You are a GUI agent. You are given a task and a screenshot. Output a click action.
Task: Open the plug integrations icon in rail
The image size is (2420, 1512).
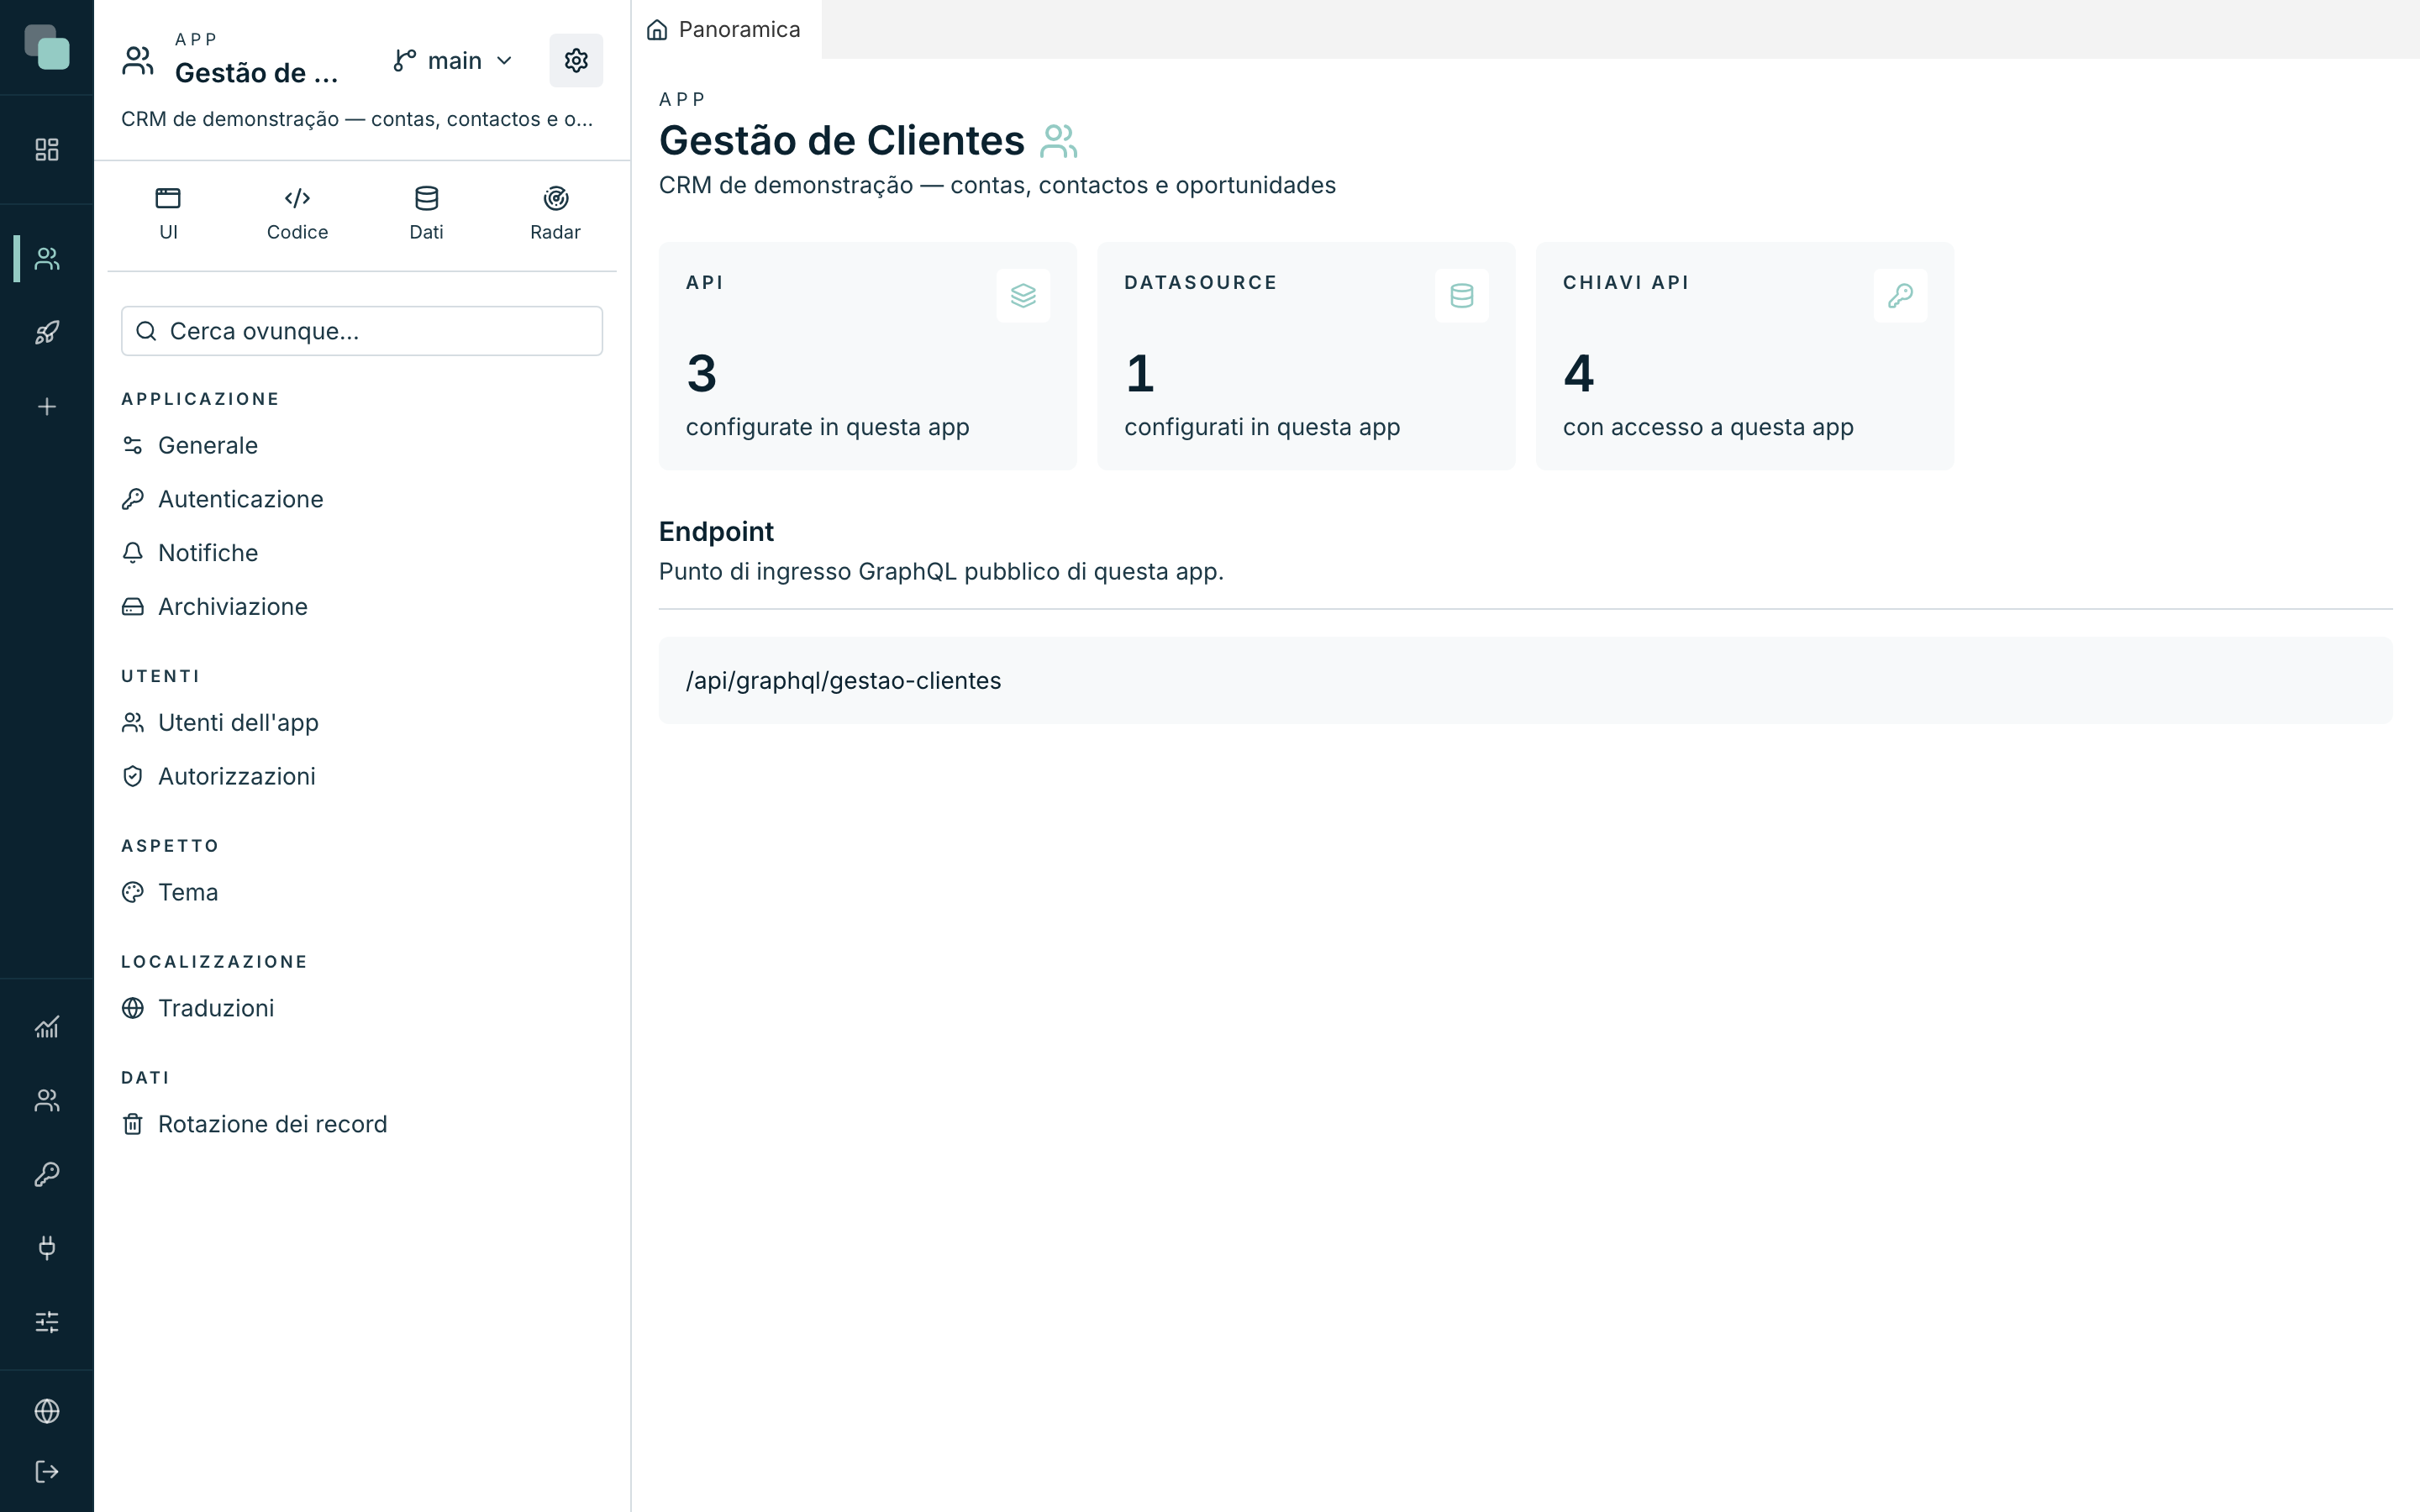pos(47,1247)
